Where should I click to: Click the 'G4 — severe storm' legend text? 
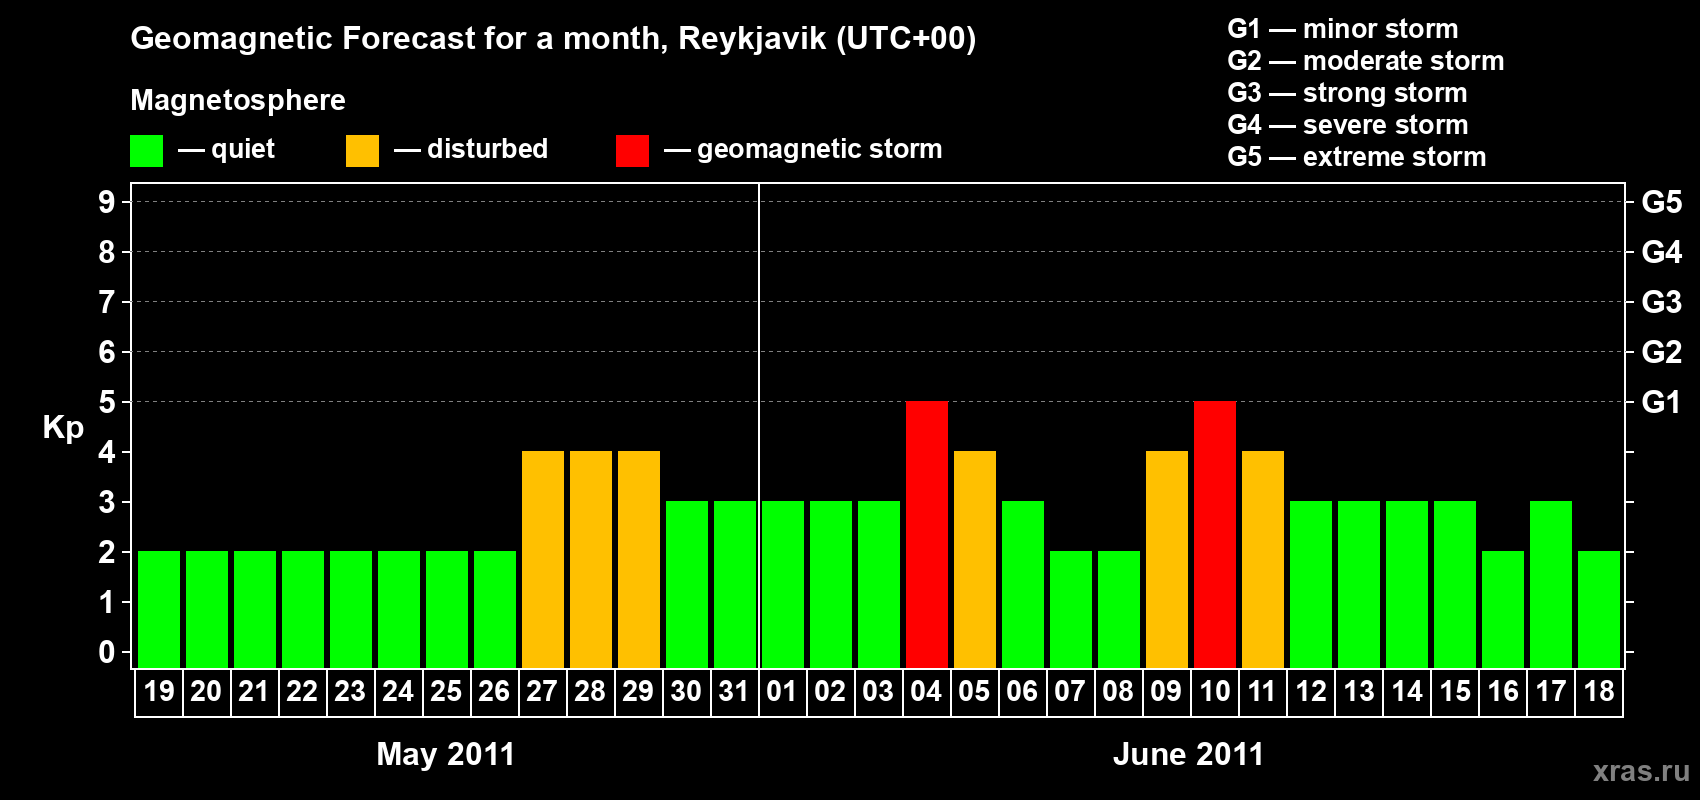click(1348, 125)
